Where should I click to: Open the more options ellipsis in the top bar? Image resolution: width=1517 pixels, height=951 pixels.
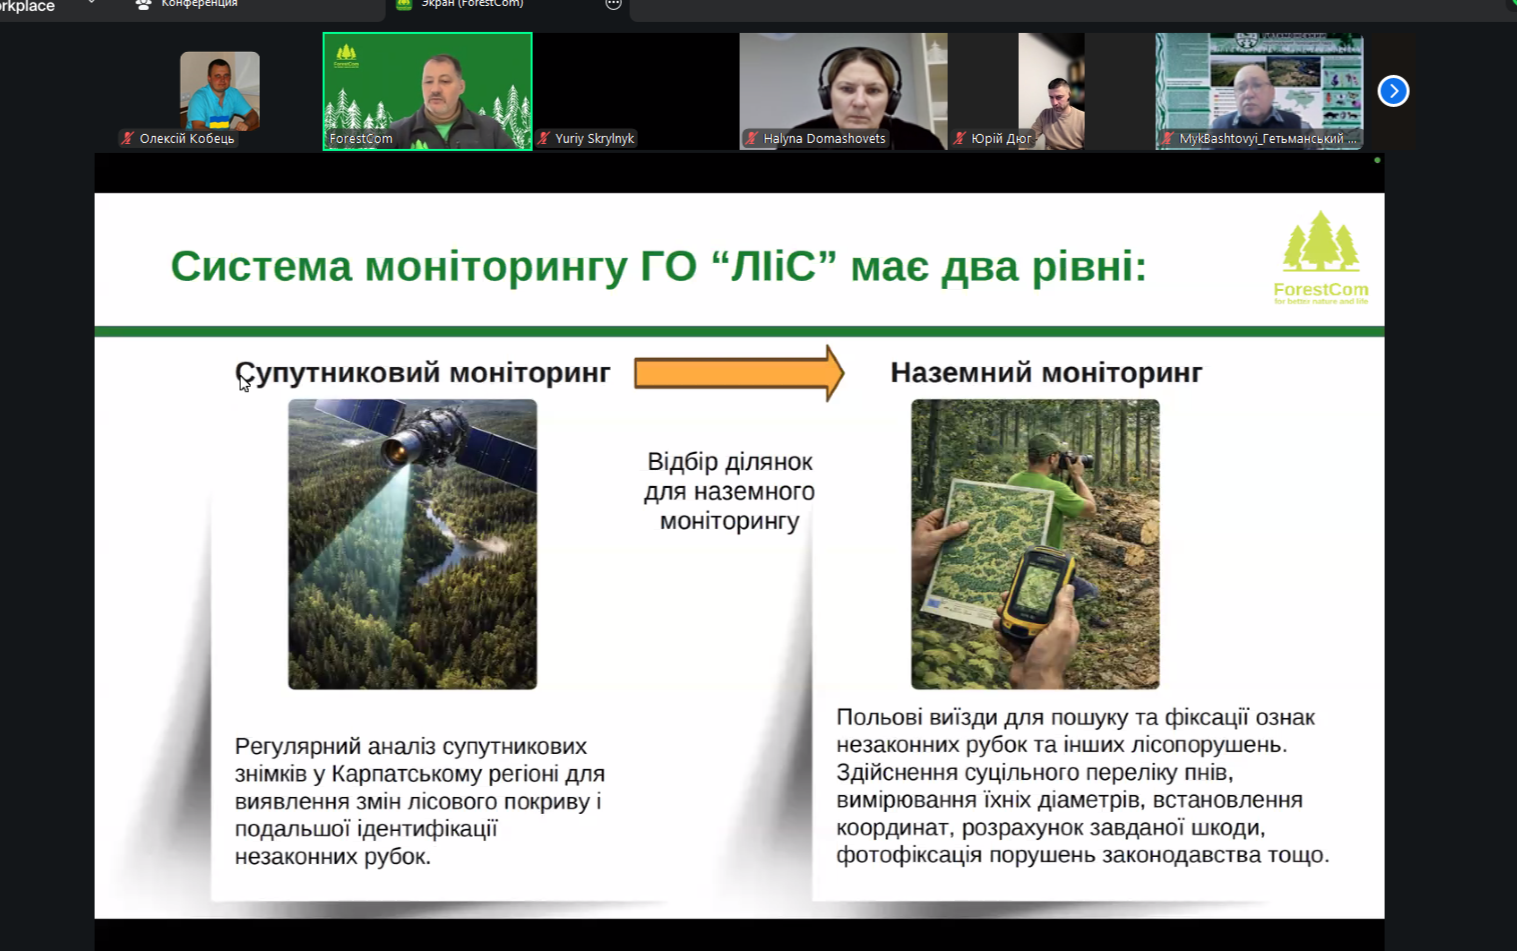(613, 4)
